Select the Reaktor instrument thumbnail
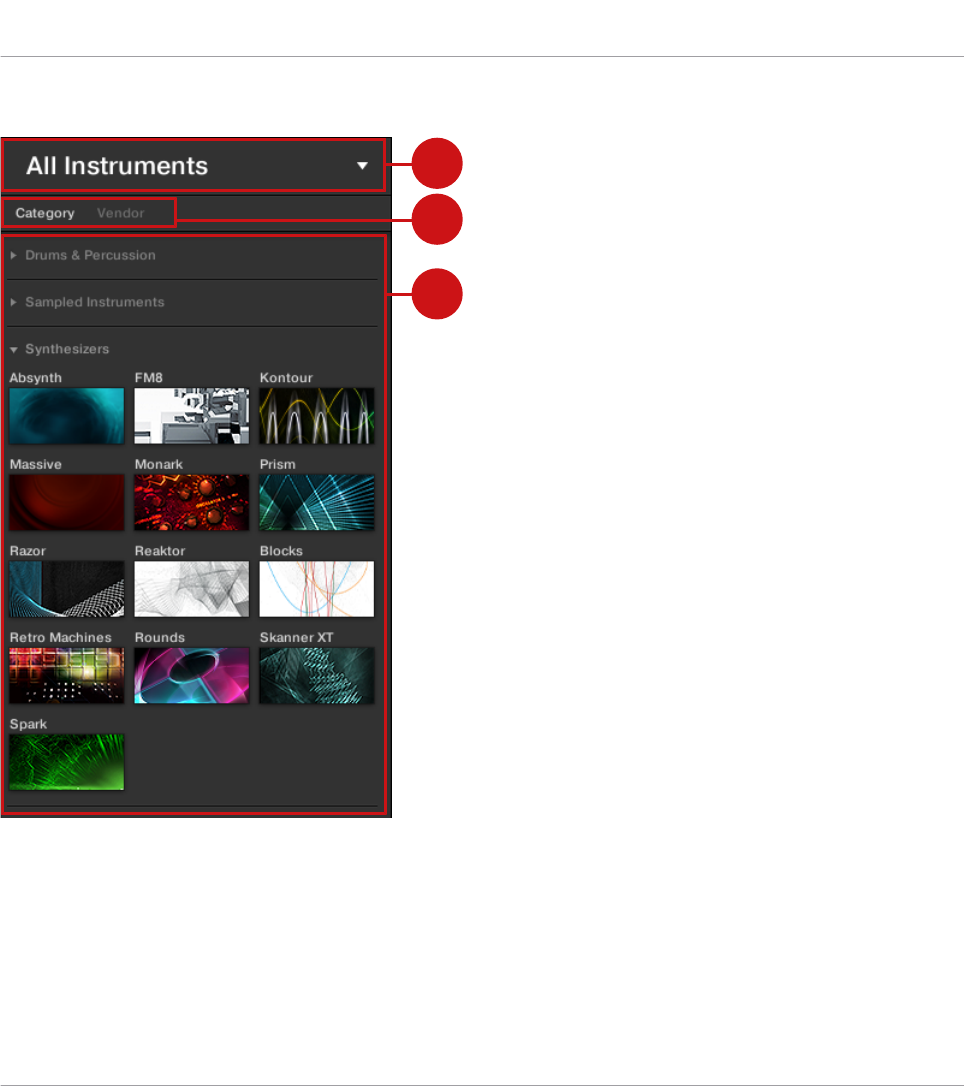Viewport: 965px width, 1086px height. [192, 589]
